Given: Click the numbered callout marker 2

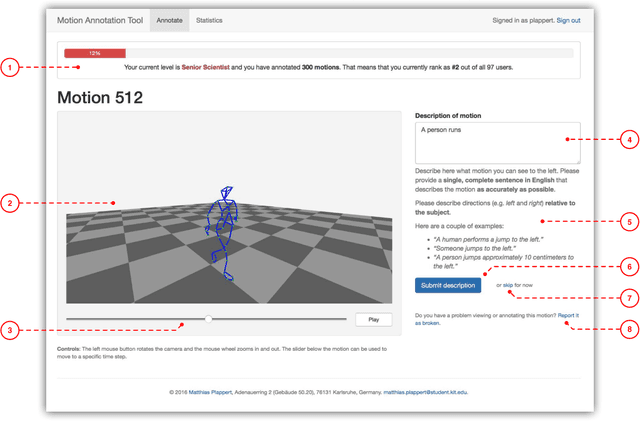Looking at the screenshot, I should (10, 204).
